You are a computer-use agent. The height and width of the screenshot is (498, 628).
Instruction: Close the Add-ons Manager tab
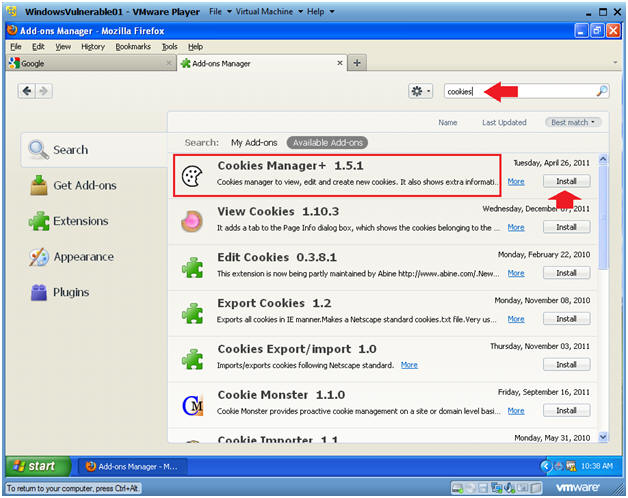pyautogui.click(x=340, y=63)
